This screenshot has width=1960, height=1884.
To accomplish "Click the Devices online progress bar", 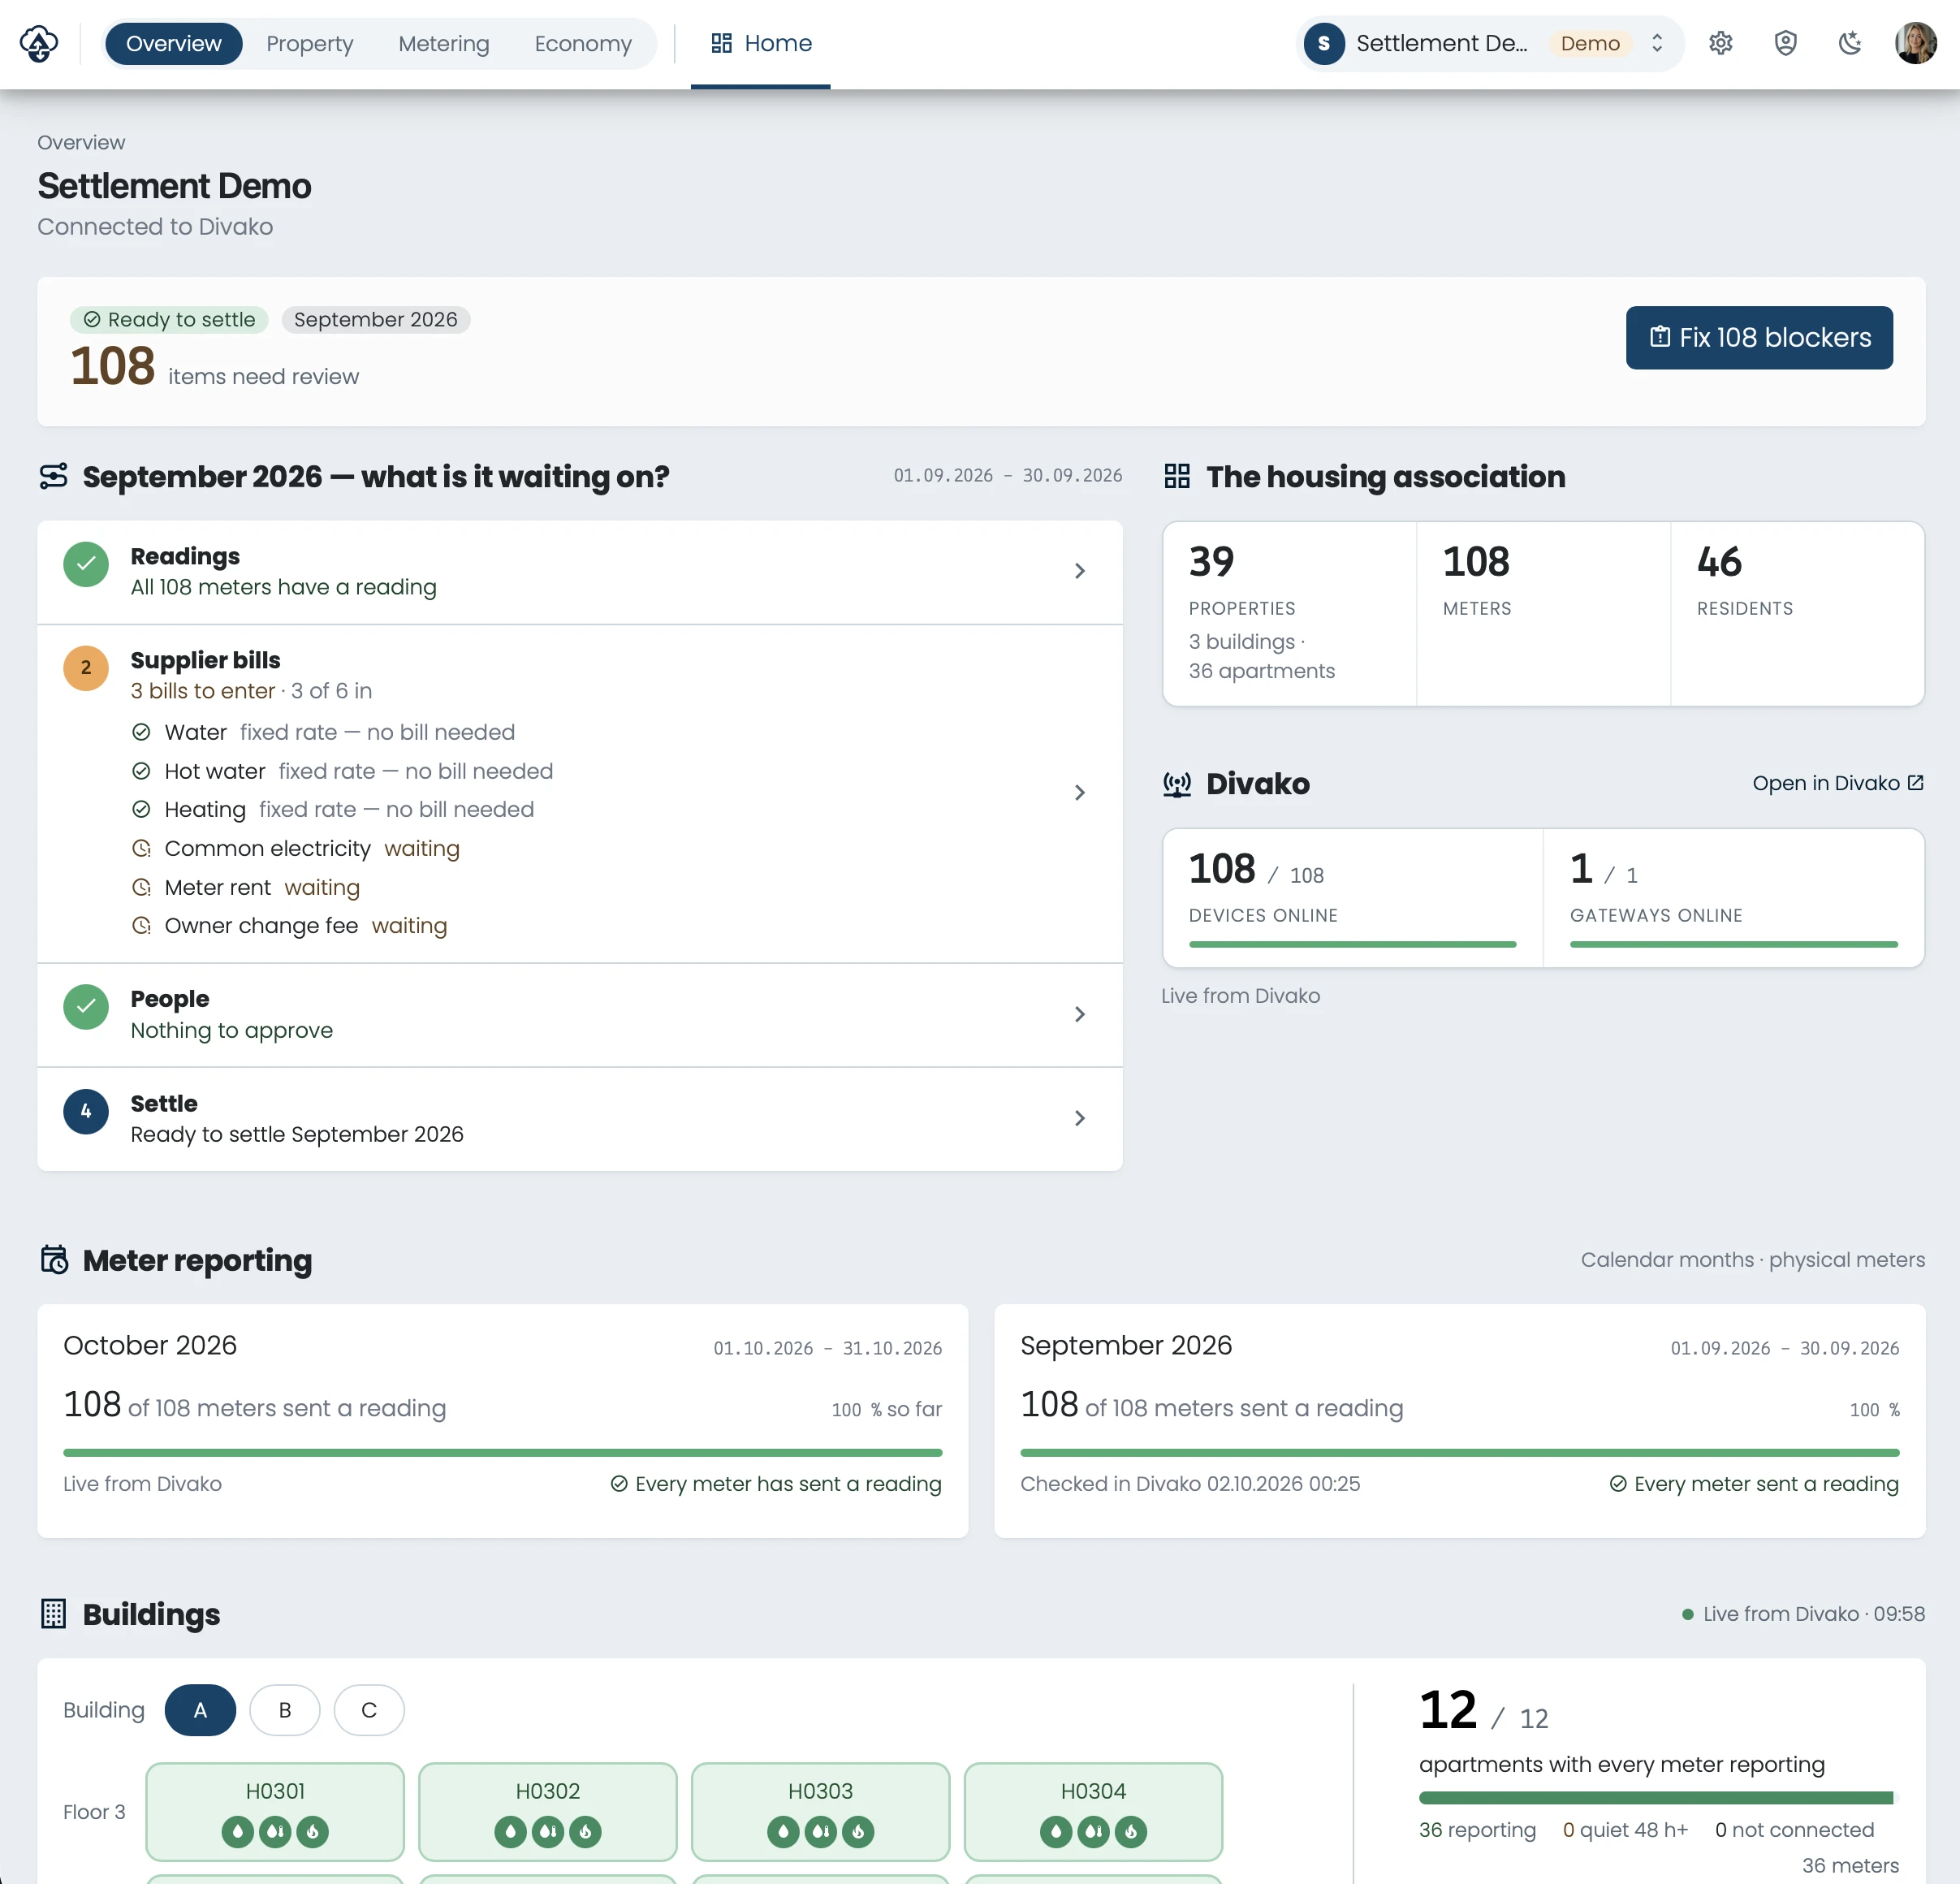I will (1352, 944).
